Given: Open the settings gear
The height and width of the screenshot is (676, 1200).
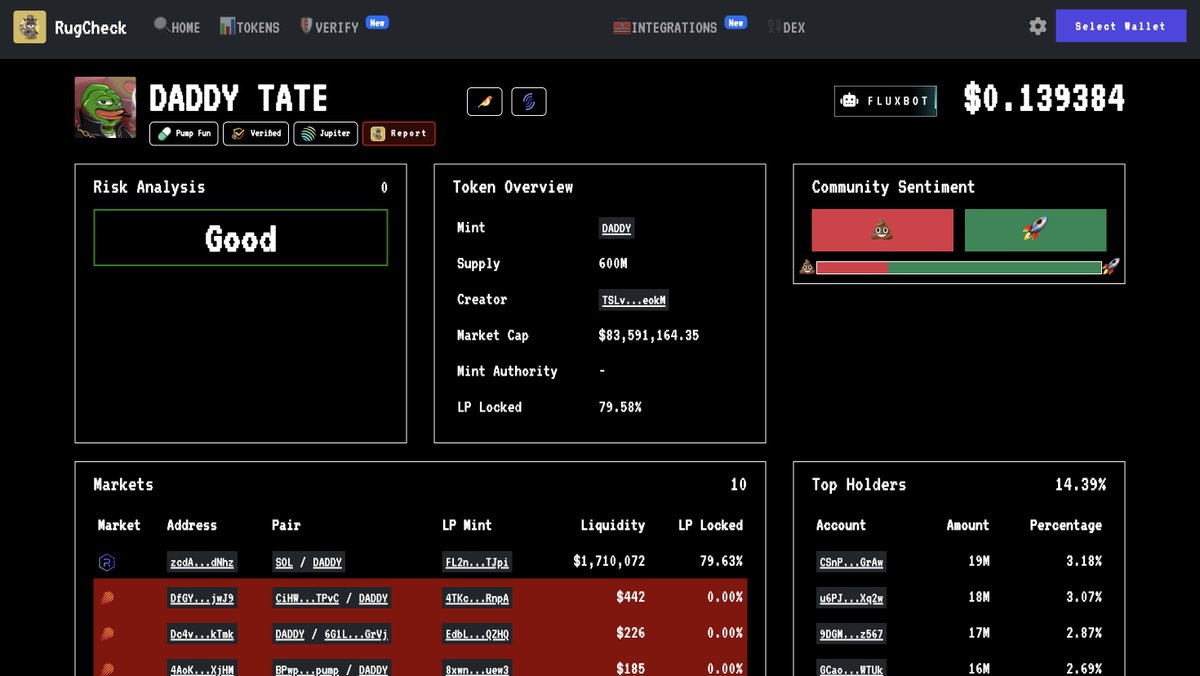Looking at the screenshot, I should pos(1038,26).
